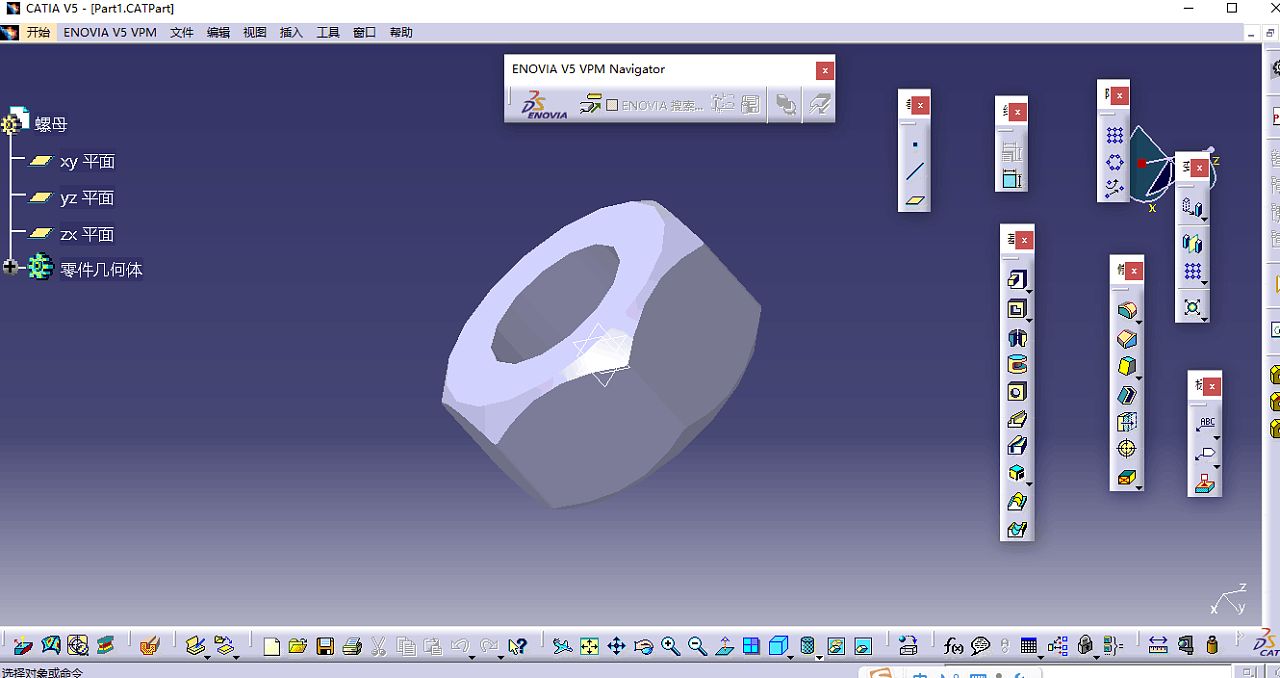Select the zx 平面 tree item
This screenshot has height=678, width=1280.
click(86, 234)
